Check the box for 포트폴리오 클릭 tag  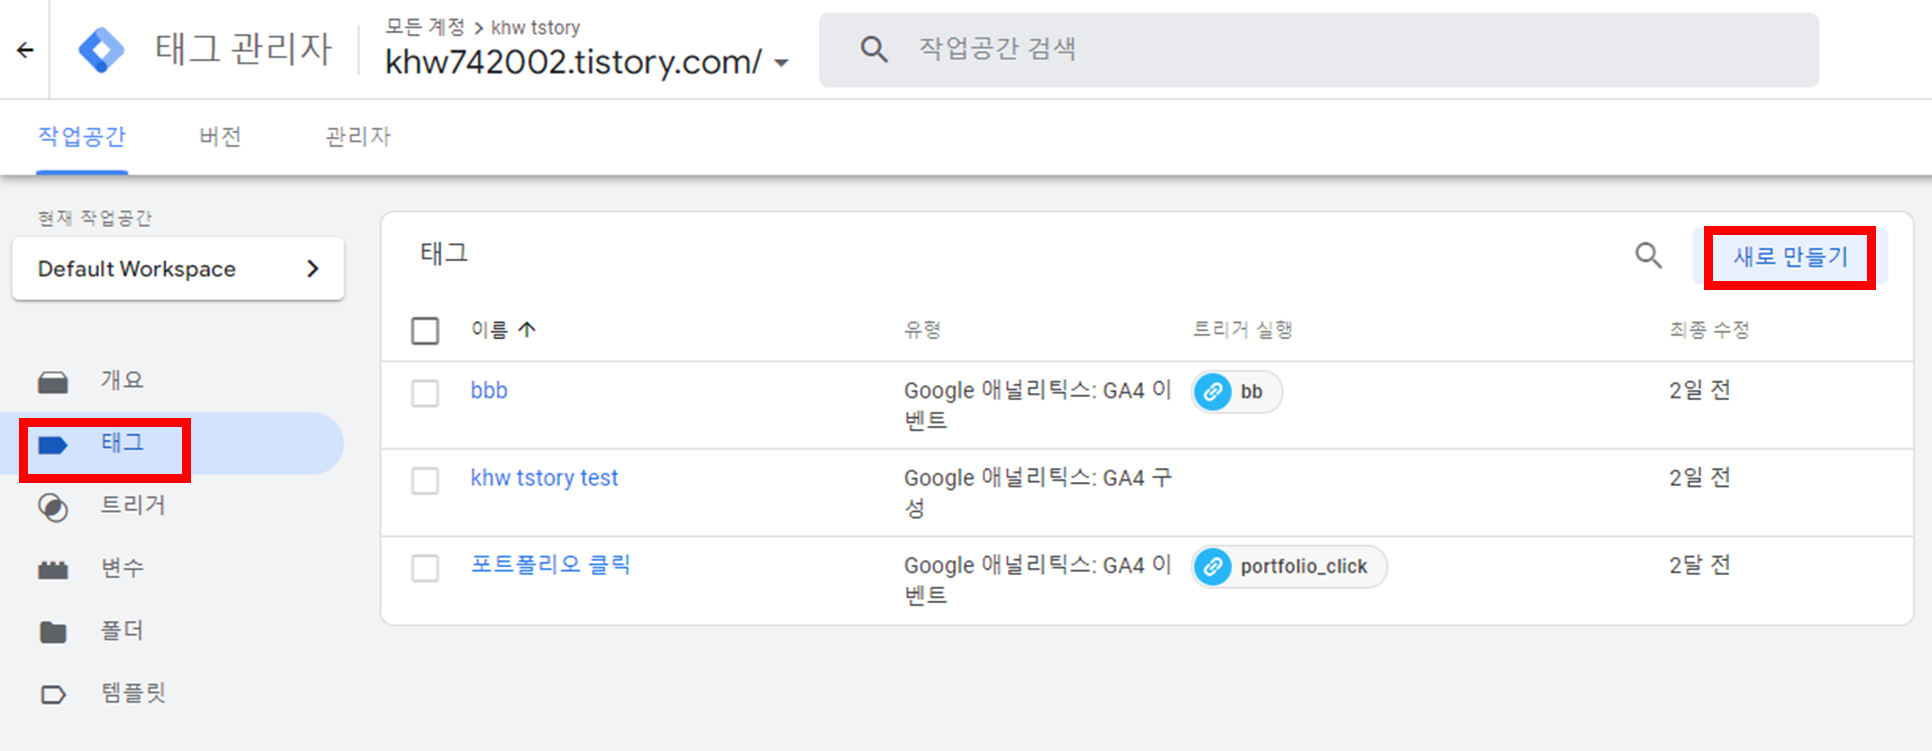pos(425,568)
